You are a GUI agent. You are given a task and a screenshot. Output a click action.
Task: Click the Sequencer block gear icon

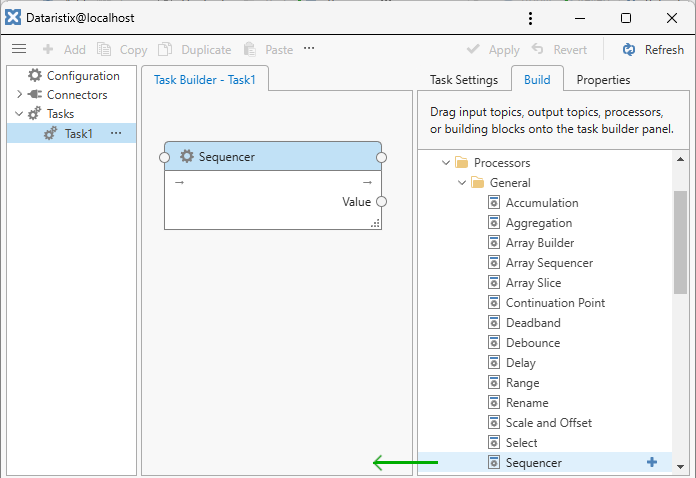186,156
